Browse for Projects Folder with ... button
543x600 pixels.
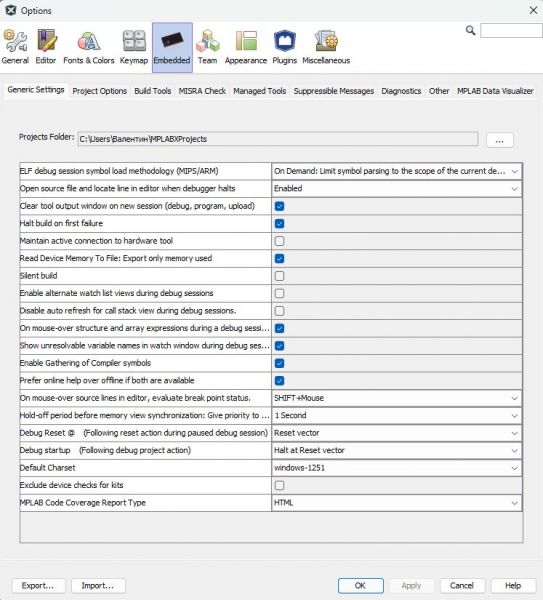click(x=499, y=140)
